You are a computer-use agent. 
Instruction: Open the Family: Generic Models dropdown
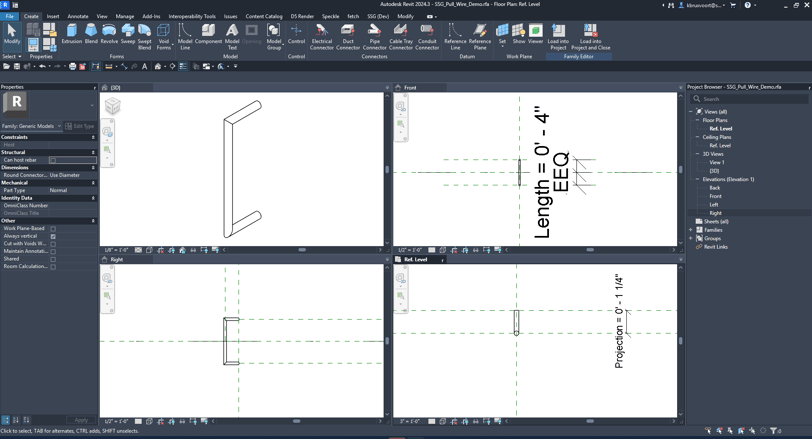click(32, 126)
